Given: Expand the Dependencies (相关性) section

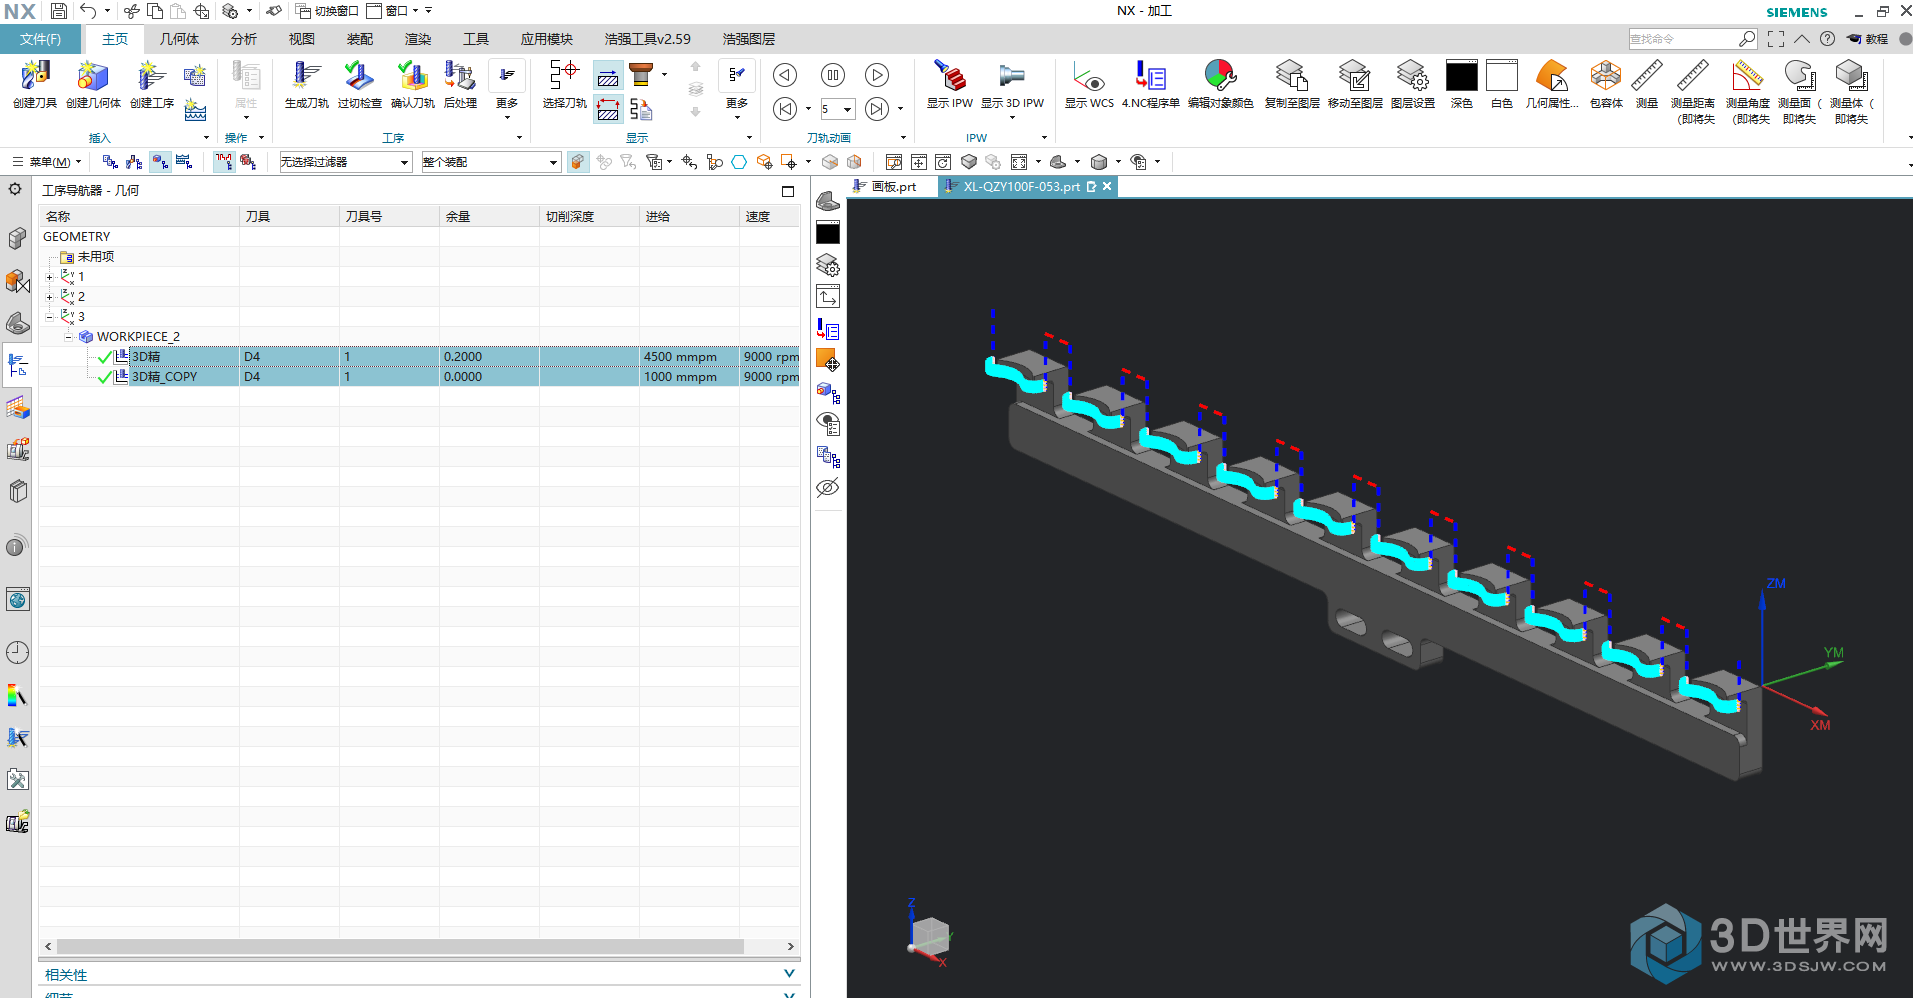Looking at the screenshot, I should [x=419, y=975].
